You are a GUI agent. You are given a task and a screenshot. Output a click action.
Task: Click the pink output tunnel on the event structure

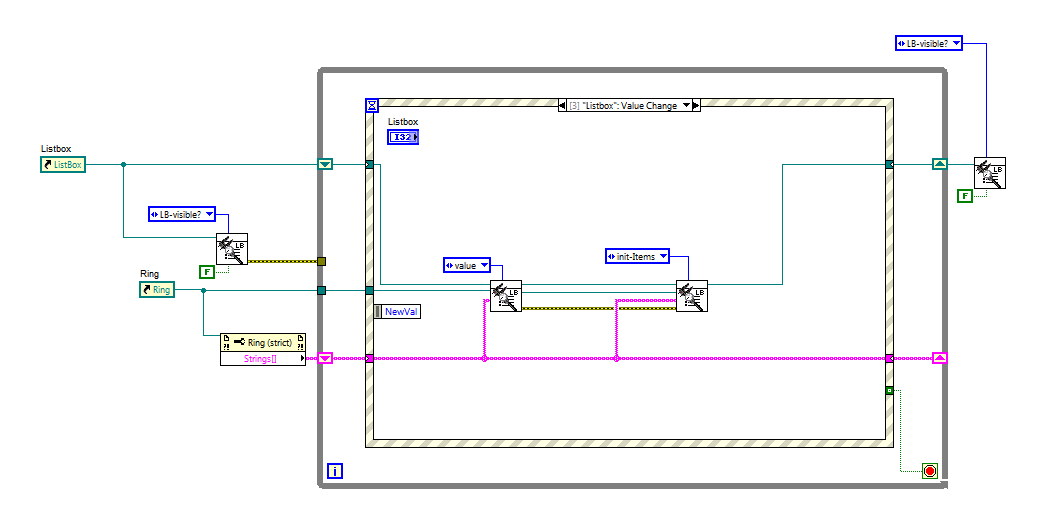coord(889,359)
